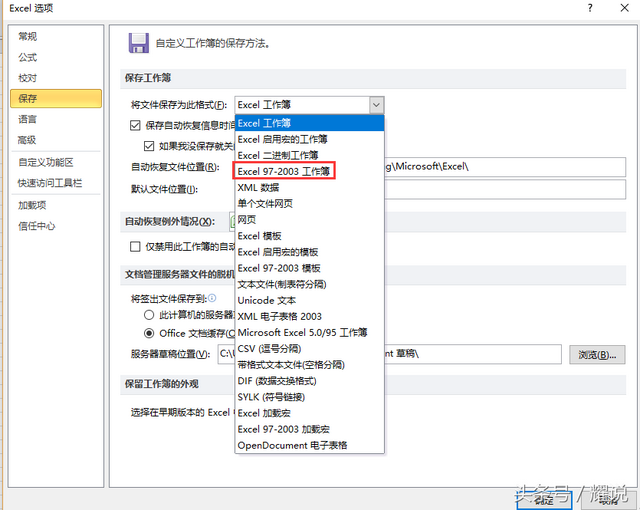The height and width of the screenshot is (510, 640).
Task: Choose 网页 format in the list
Action: [x=309, y=220]
